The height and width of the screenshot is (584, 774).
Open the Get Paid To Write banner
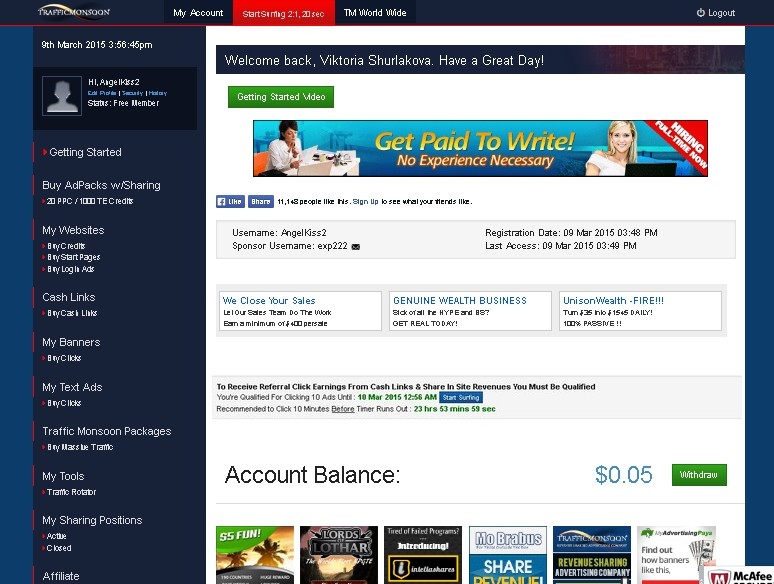click(480, 148)
